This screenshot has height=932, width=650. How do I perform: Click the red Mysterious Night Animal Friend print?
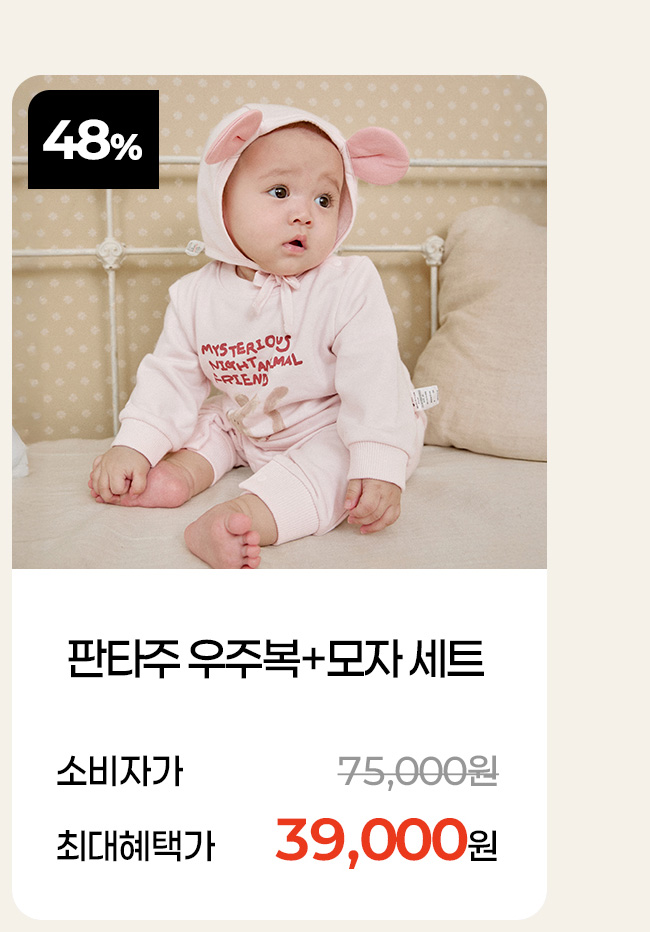point(251,361)
